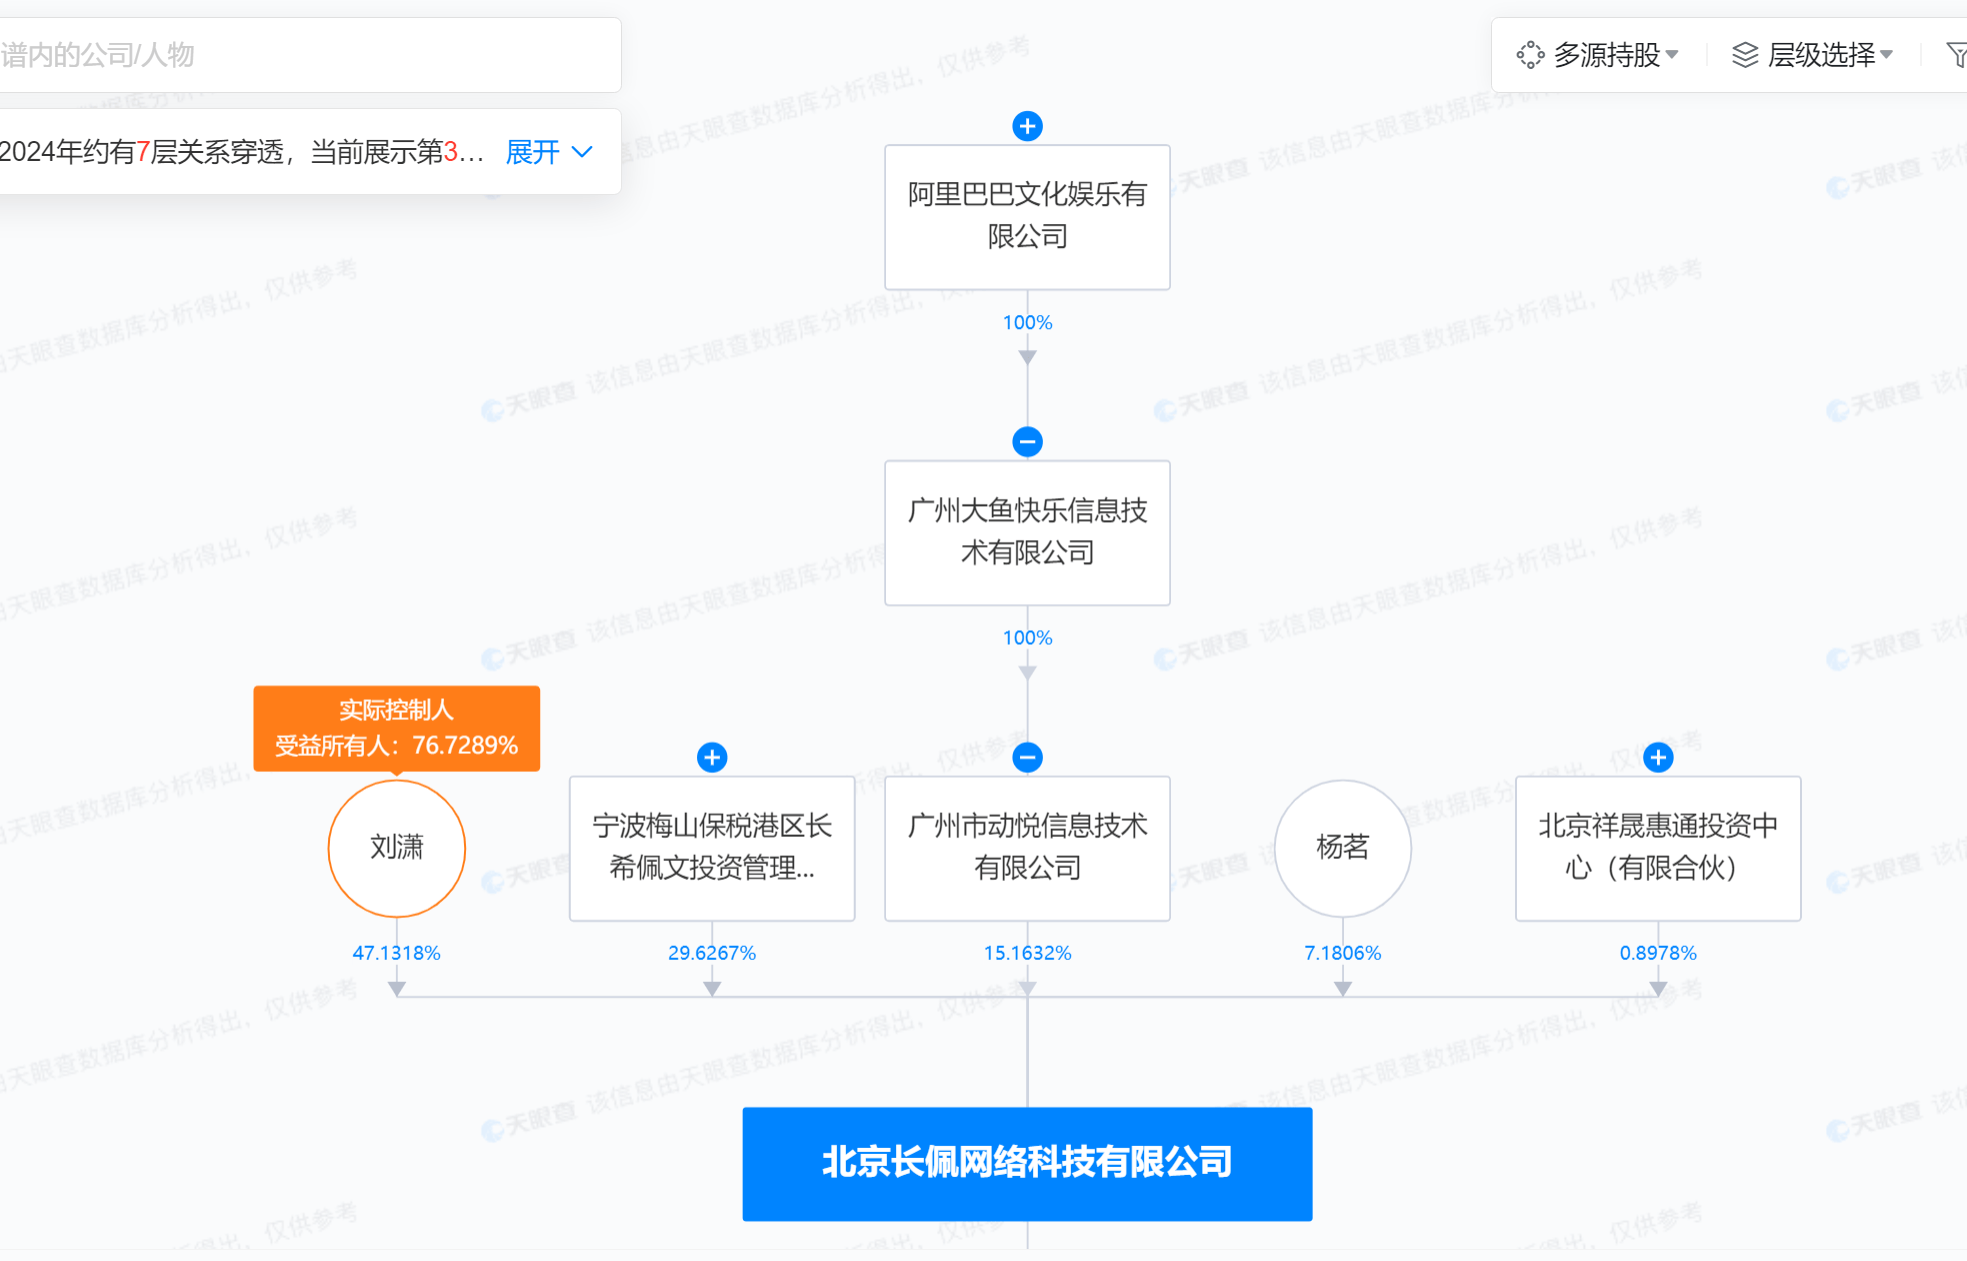Click the 阿里巴巴文化娱乐有限公司 company box

point(1027,216)
